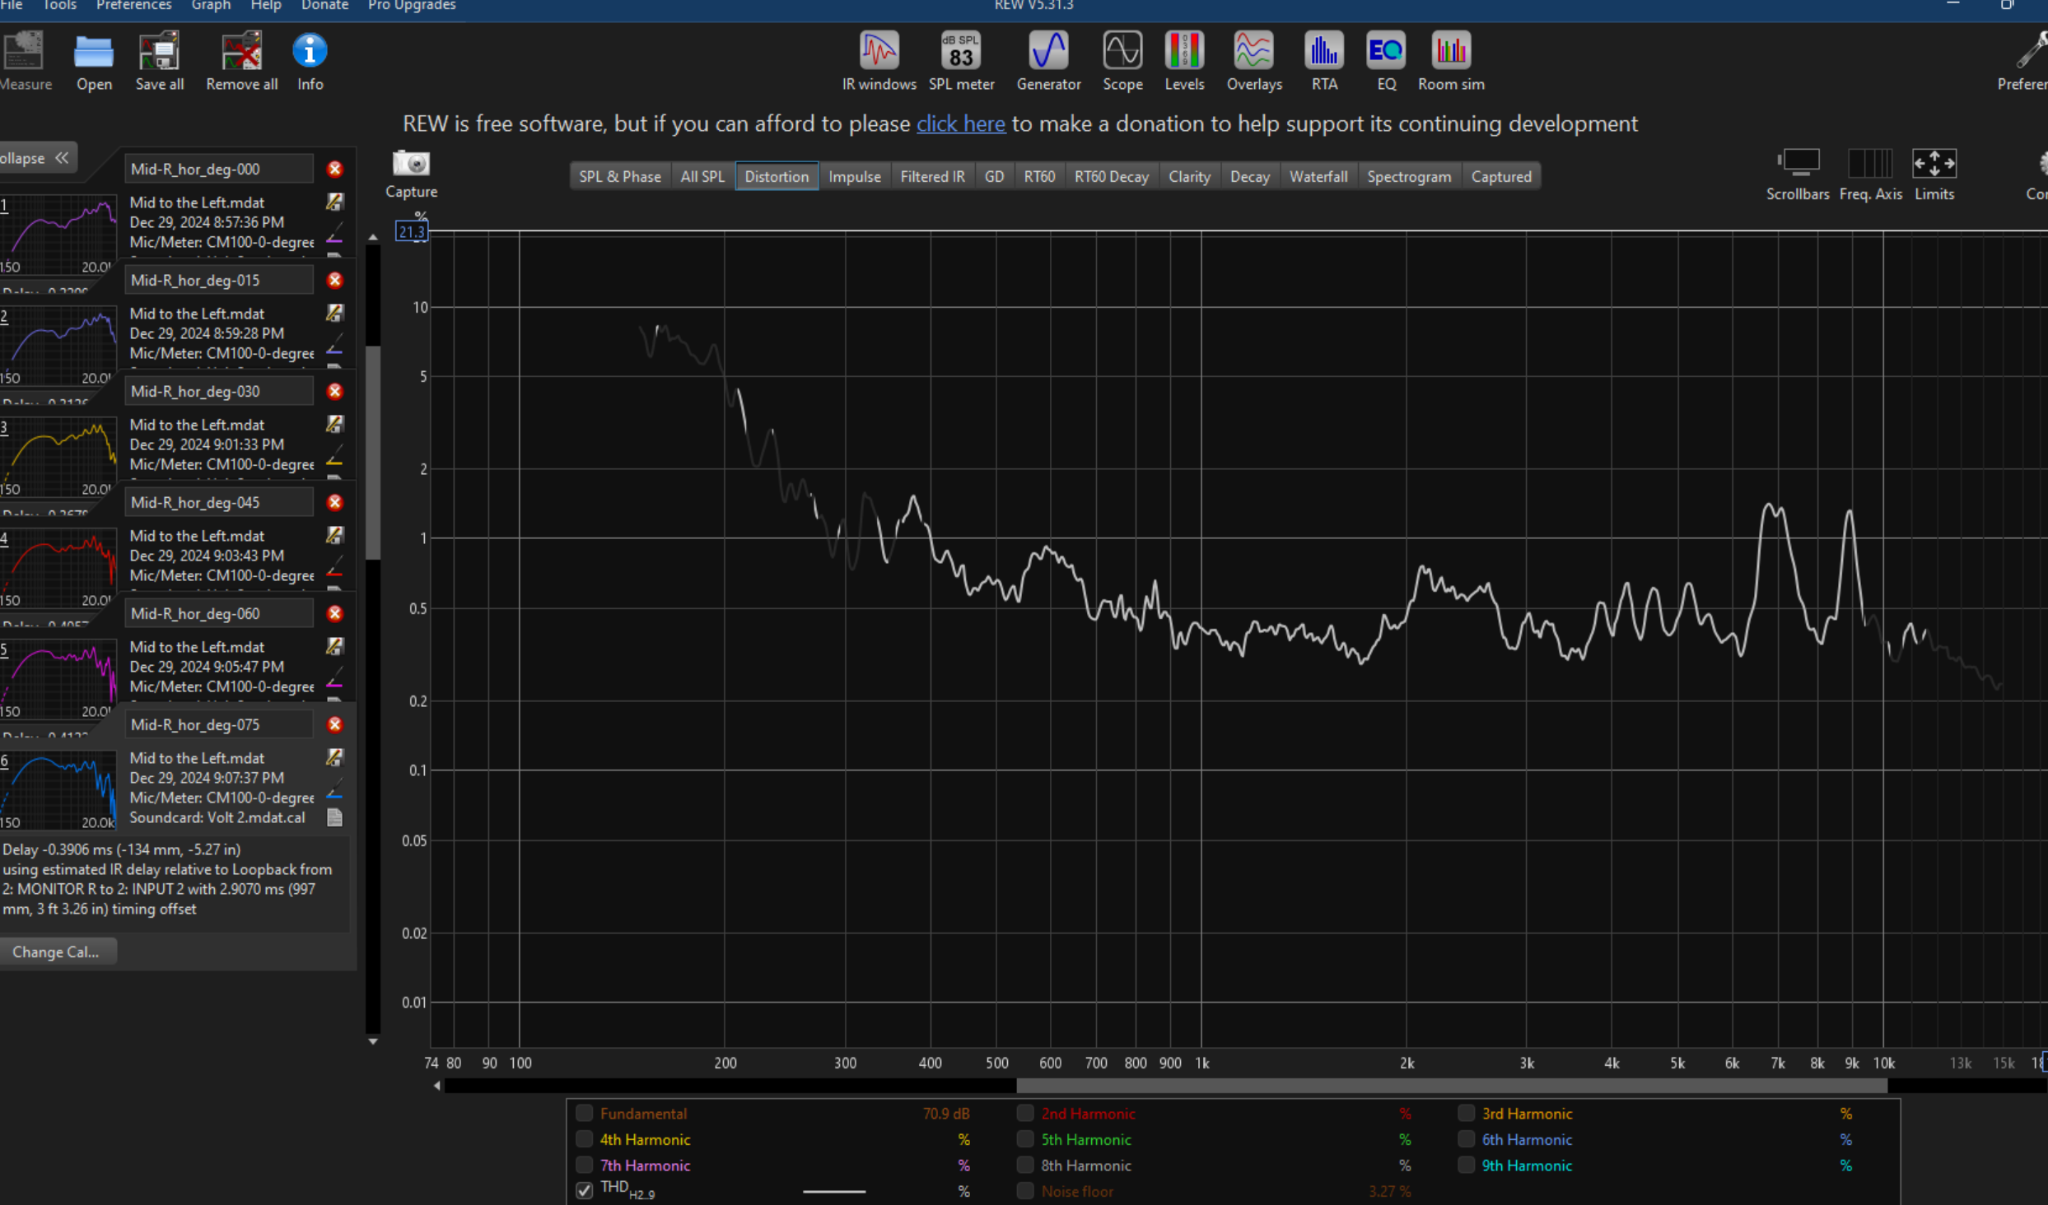This screenshot has height=1205, width=2048.
Task: Open the Preferences menu
Action: [134, 5]
